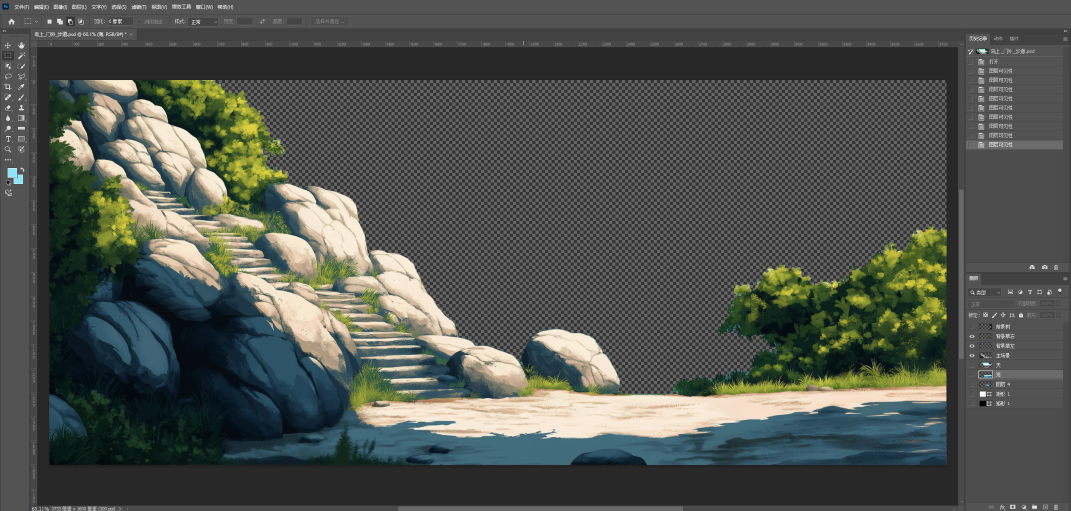Click the Home button in options bar

(x=11, y=21)
